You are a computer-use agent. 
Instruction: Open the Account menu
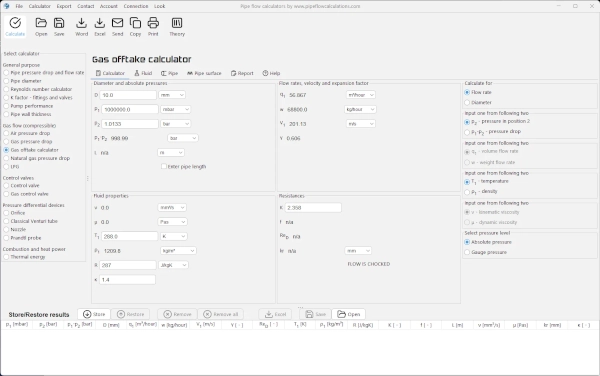(x=109, y=6)
